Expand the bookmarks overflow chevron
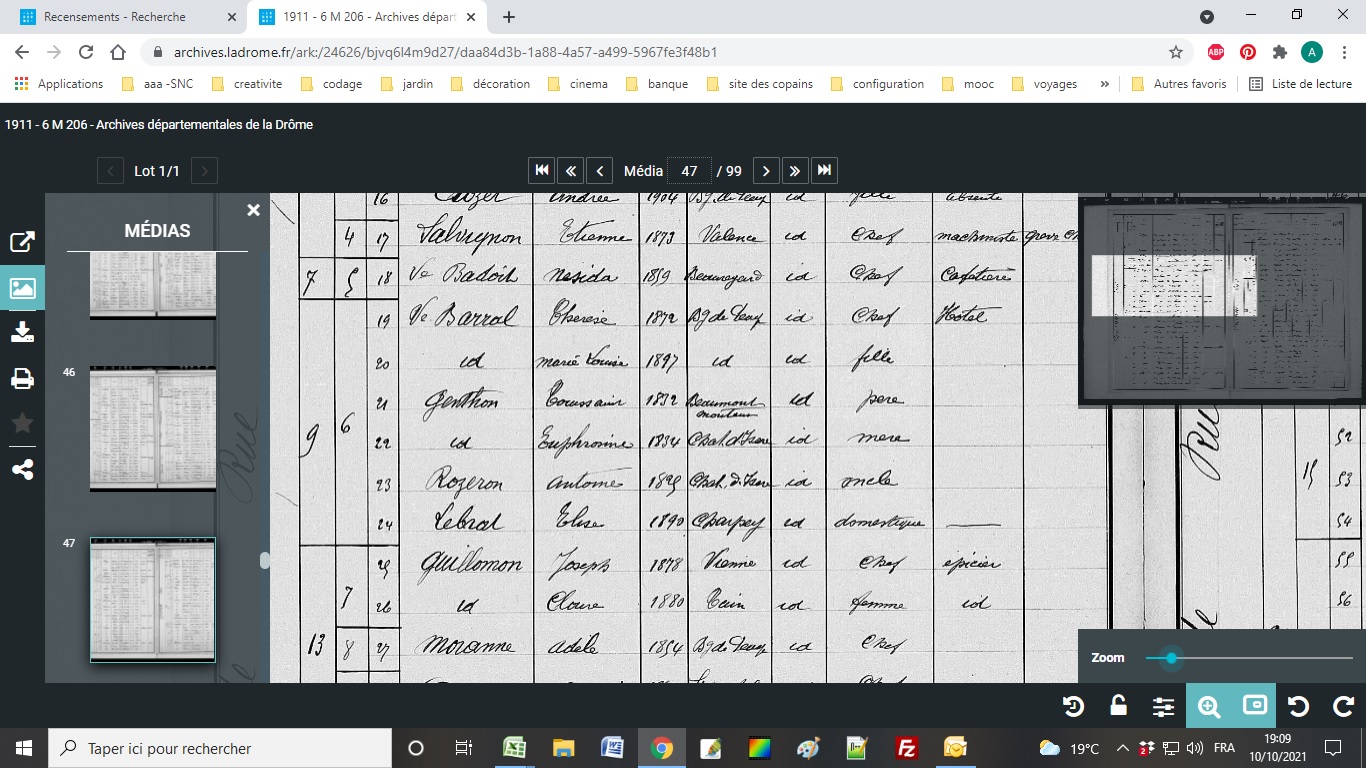This screenshot has height=768, width=1366. click(x=1104, y=84)
